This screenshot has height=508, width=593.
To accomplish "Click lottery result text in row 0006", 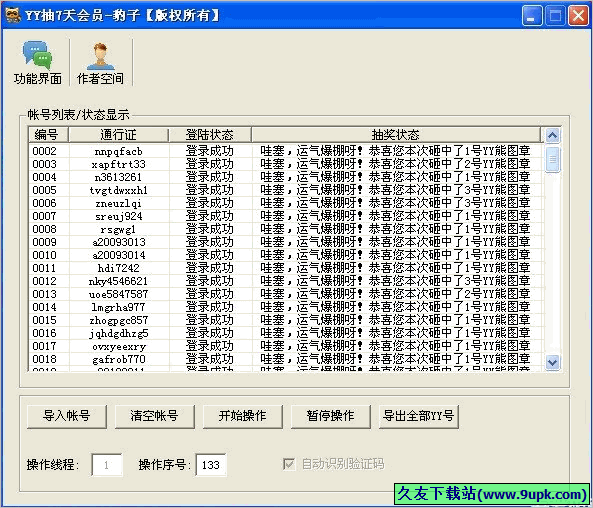I will [x=395, y=203].
